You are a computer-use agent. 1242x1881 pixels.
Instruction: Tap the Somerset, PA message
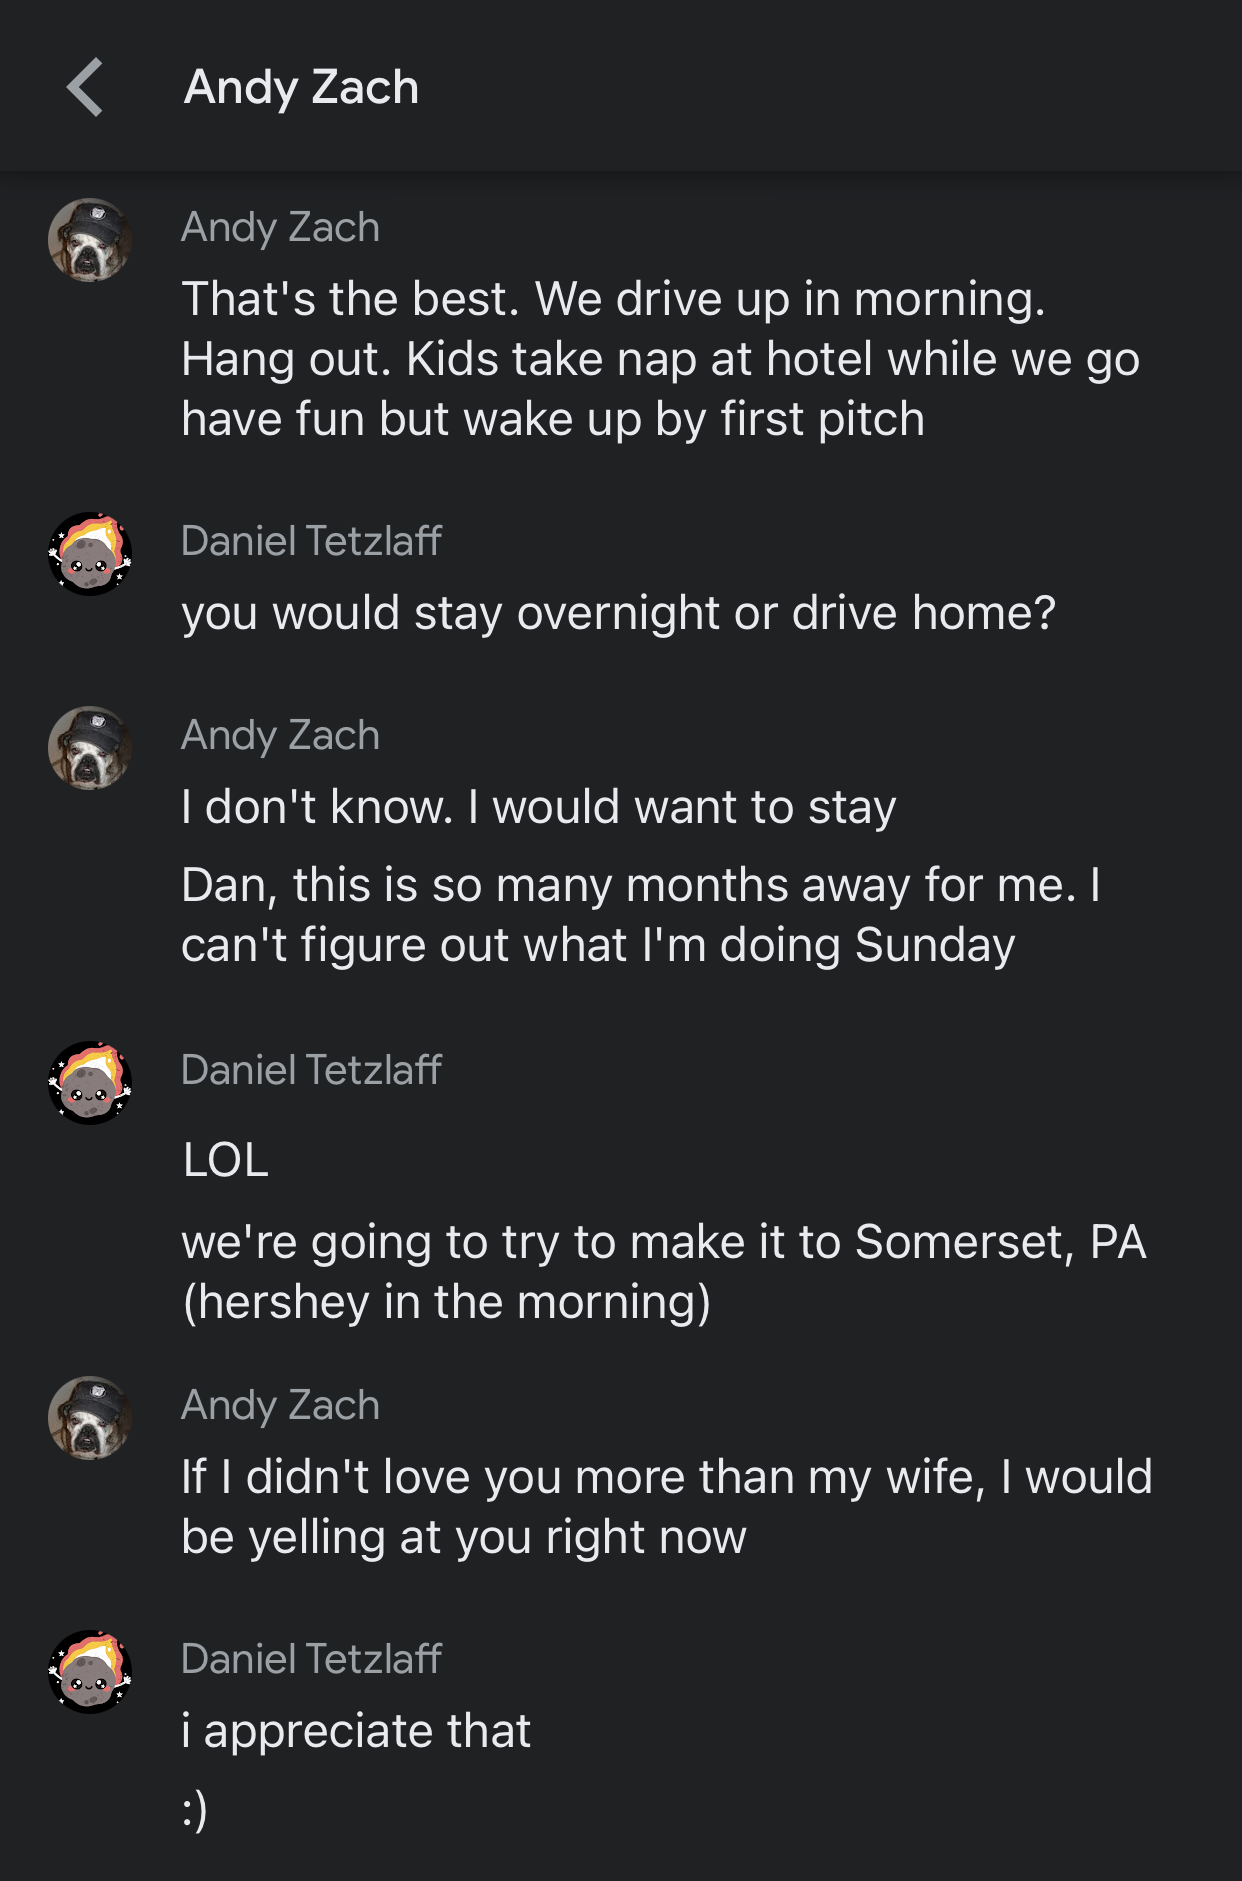(x=663, y=1272)
